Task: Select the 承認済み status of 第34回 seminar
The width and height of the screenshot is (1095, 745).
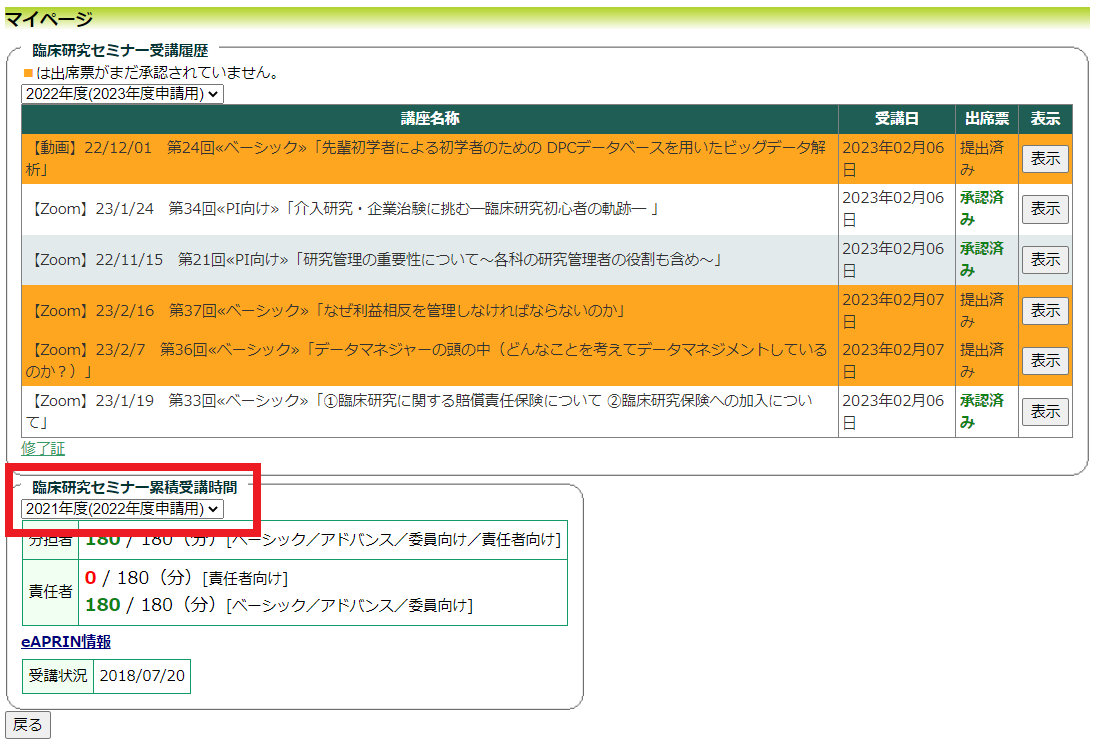Action: [981, 208]
